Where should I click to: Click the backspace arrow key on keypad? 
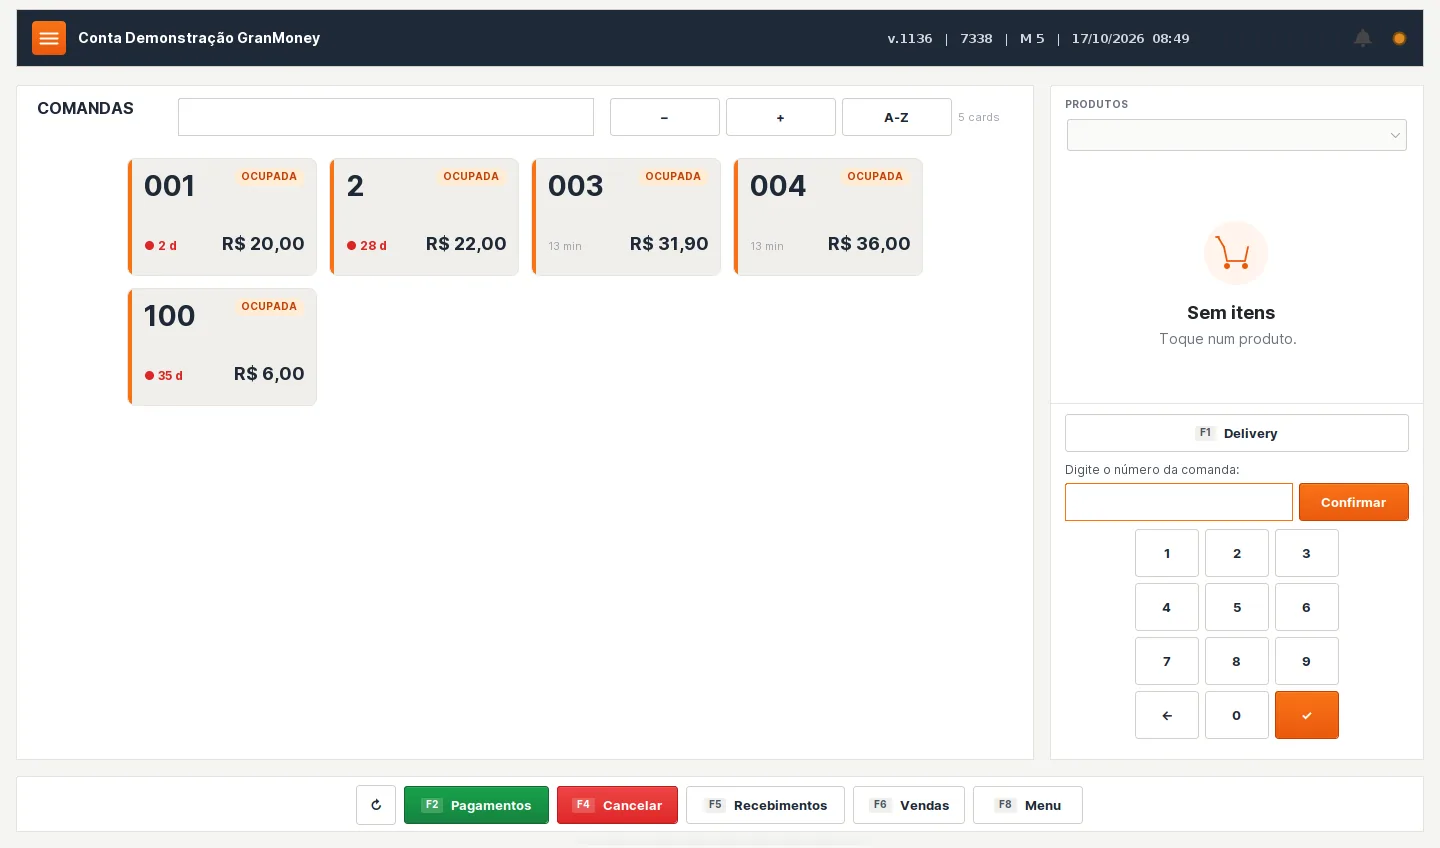coord(1167,715)
